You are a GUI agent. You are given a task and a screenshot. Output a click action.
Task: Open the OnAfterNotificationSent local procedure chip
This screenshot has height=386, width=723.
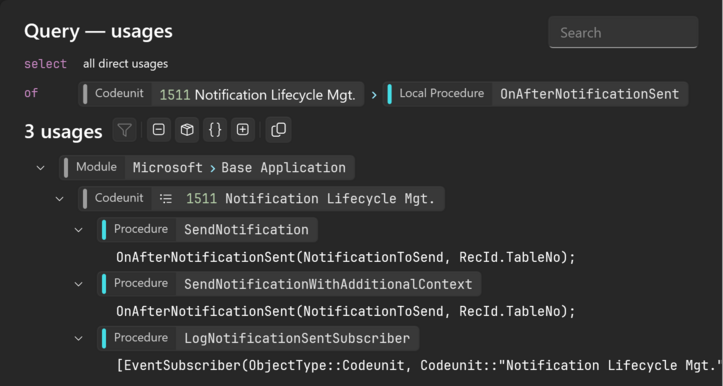coord(535,94)
